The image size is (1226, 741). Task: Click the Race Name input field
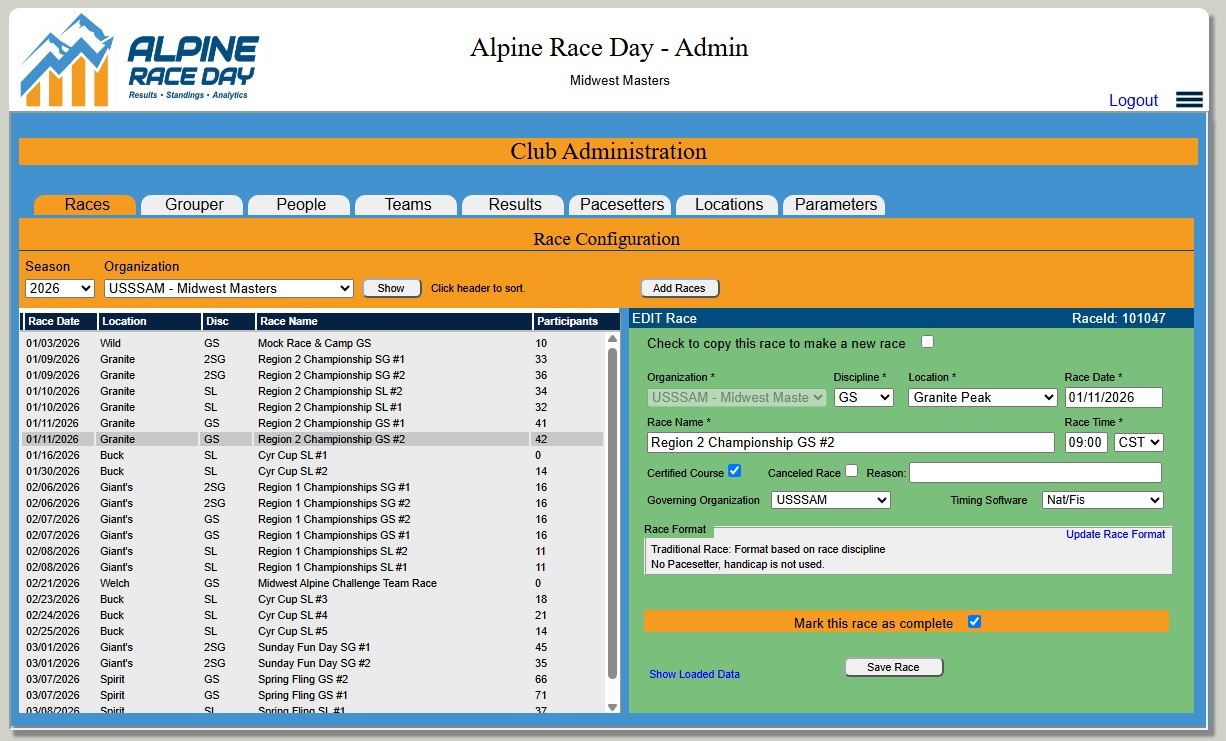pos(850,442)
